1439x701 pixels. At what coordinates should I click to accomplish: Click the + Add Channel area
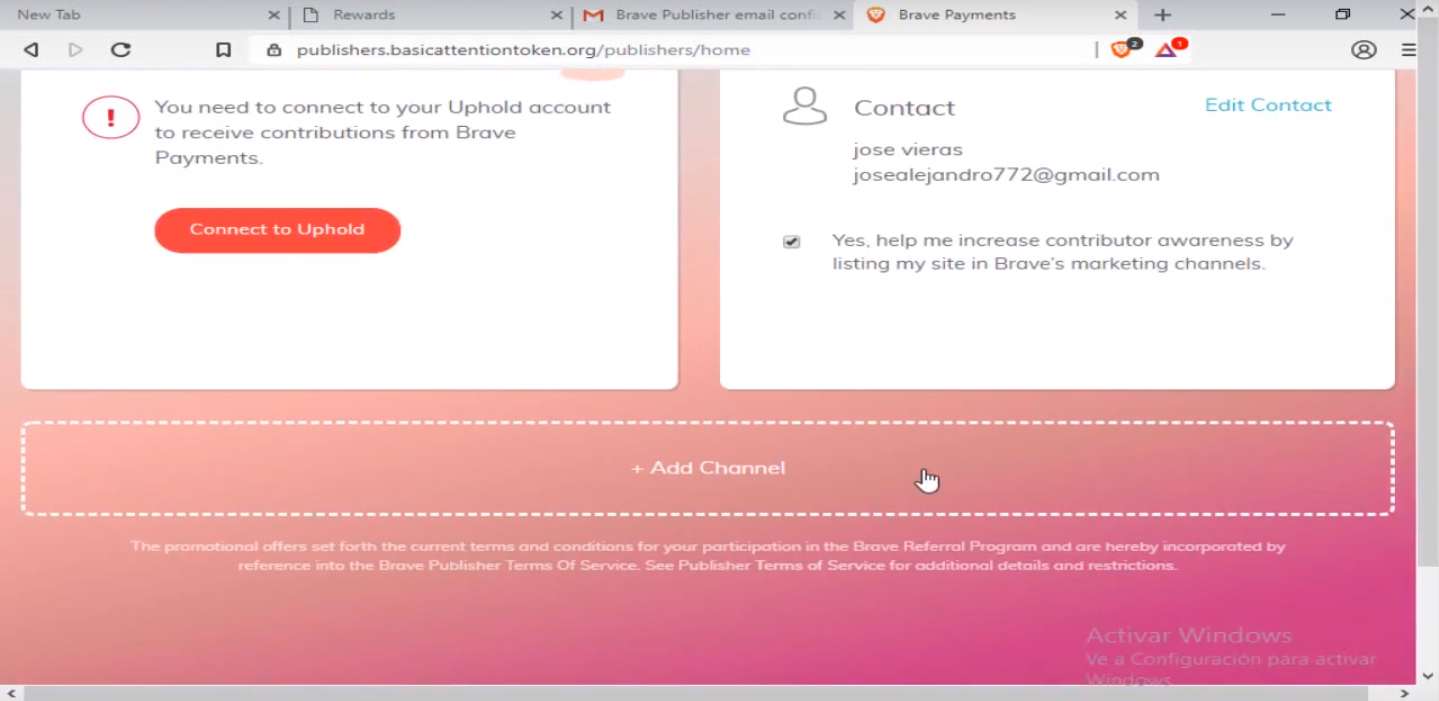707,468
